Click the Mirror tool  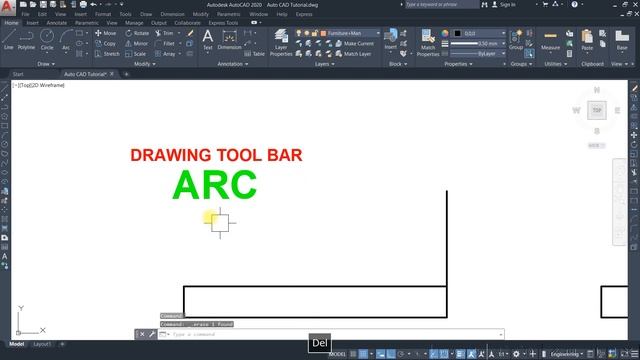136,43
